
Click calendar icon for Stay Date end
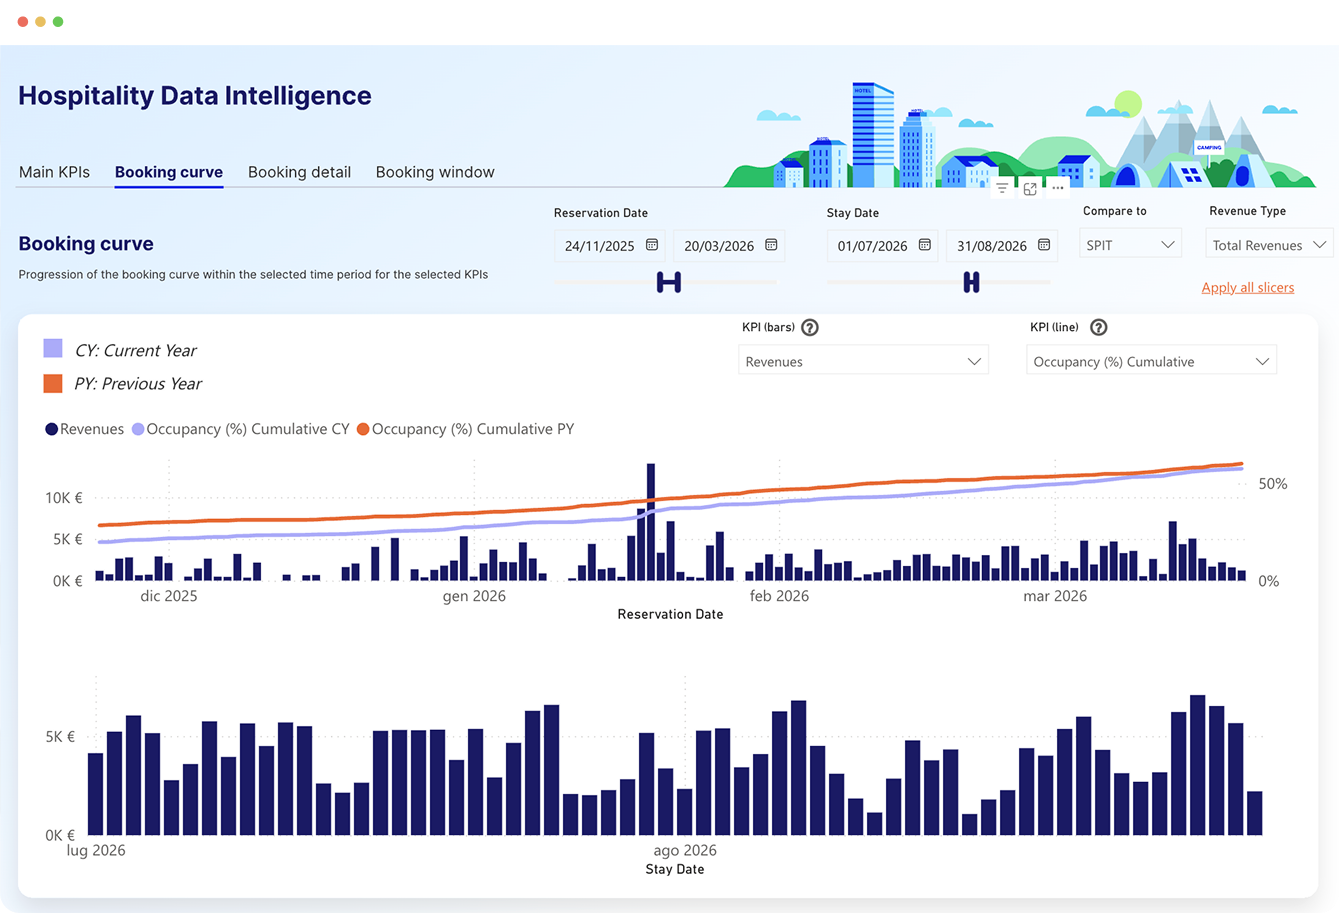[1044, 245]
